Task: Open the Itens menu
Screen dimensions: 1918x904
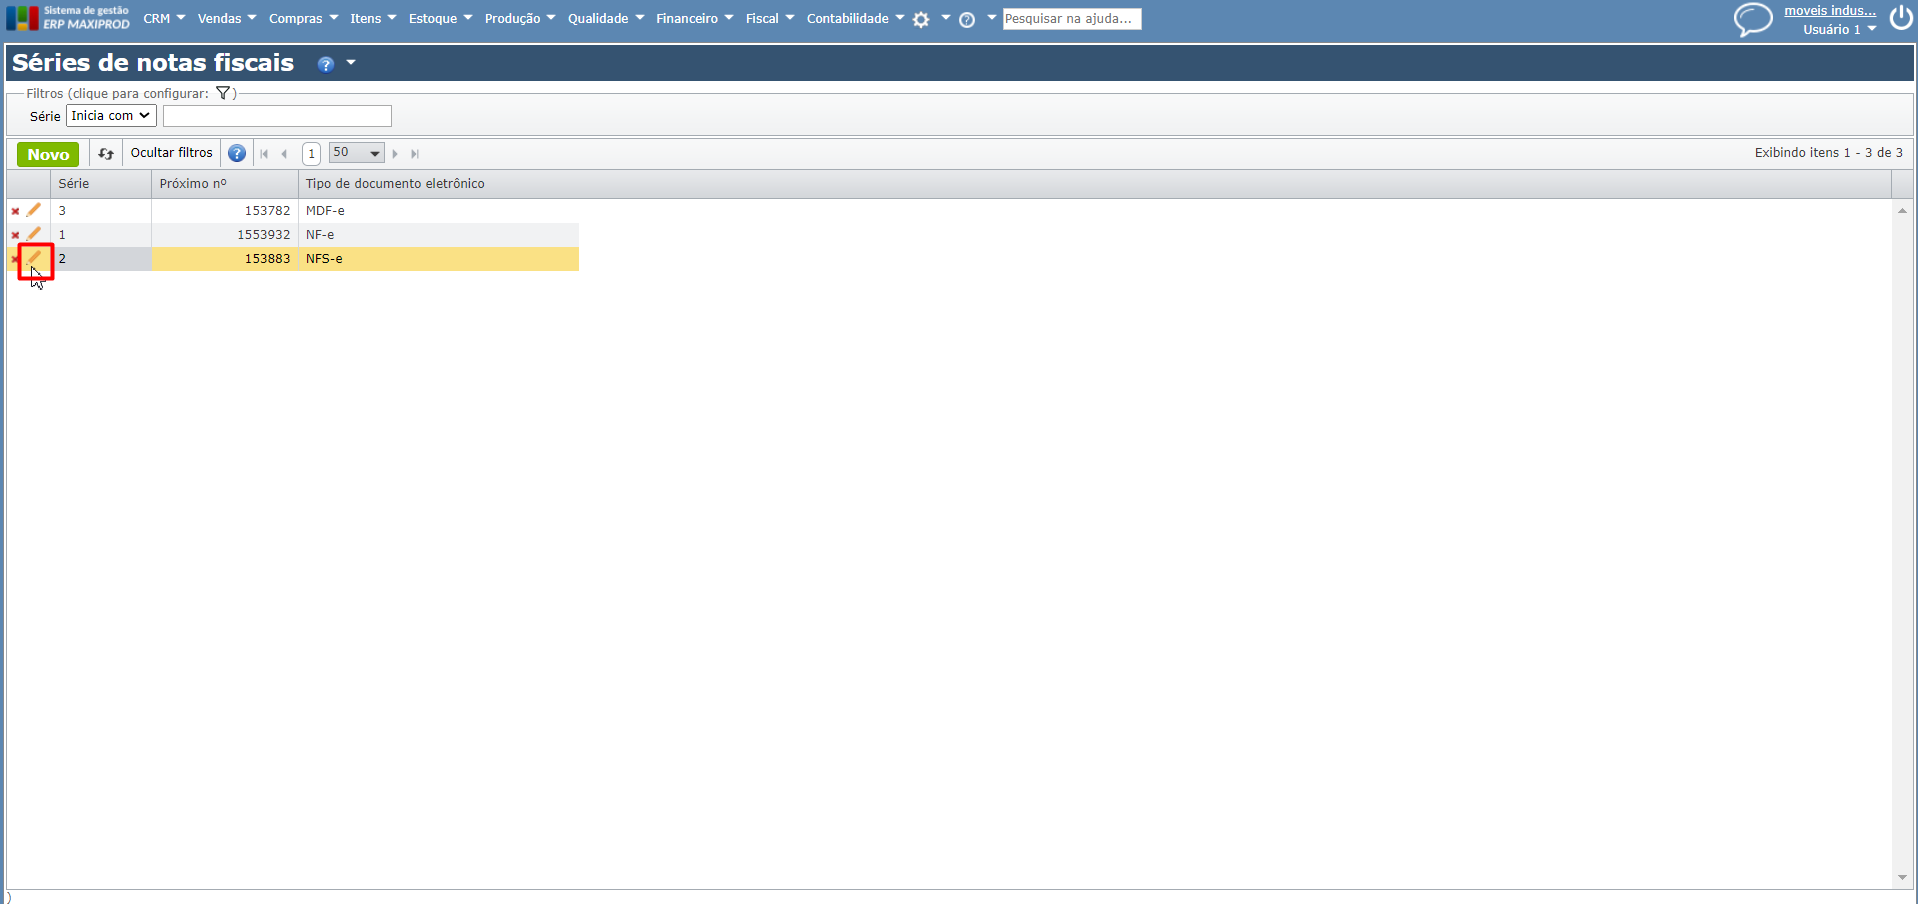Action: [x=373, y=18]
